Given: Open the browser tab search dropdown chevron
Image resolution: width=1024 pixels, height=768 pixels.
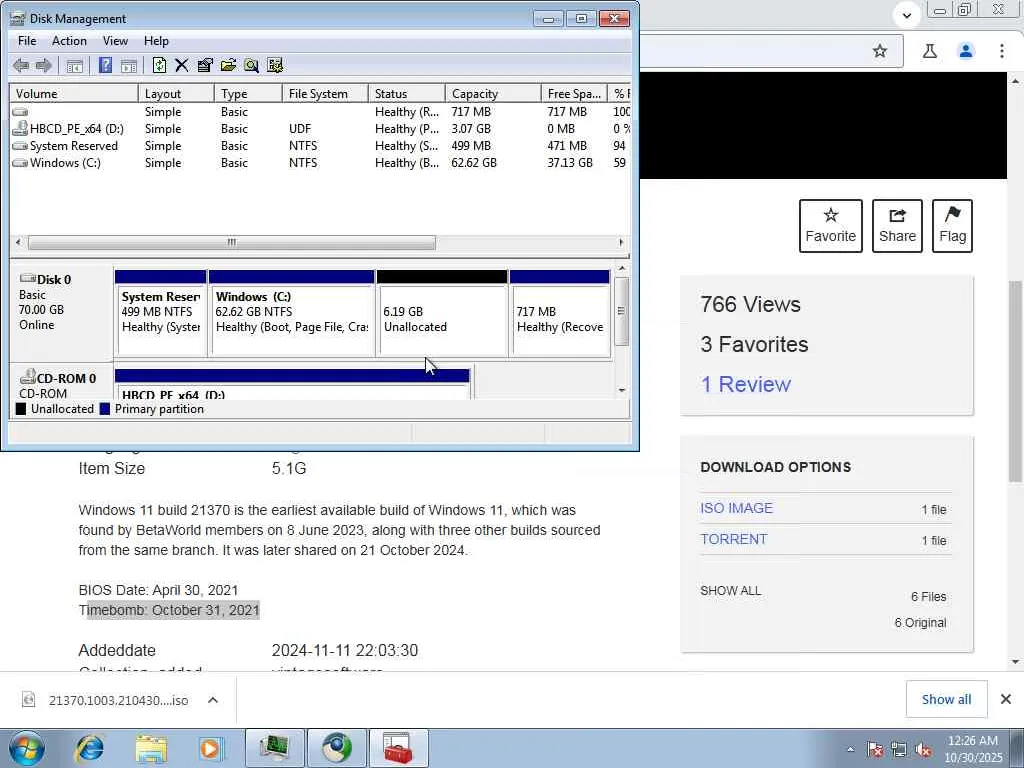Looking at the screenshot, I should point(906,15).
